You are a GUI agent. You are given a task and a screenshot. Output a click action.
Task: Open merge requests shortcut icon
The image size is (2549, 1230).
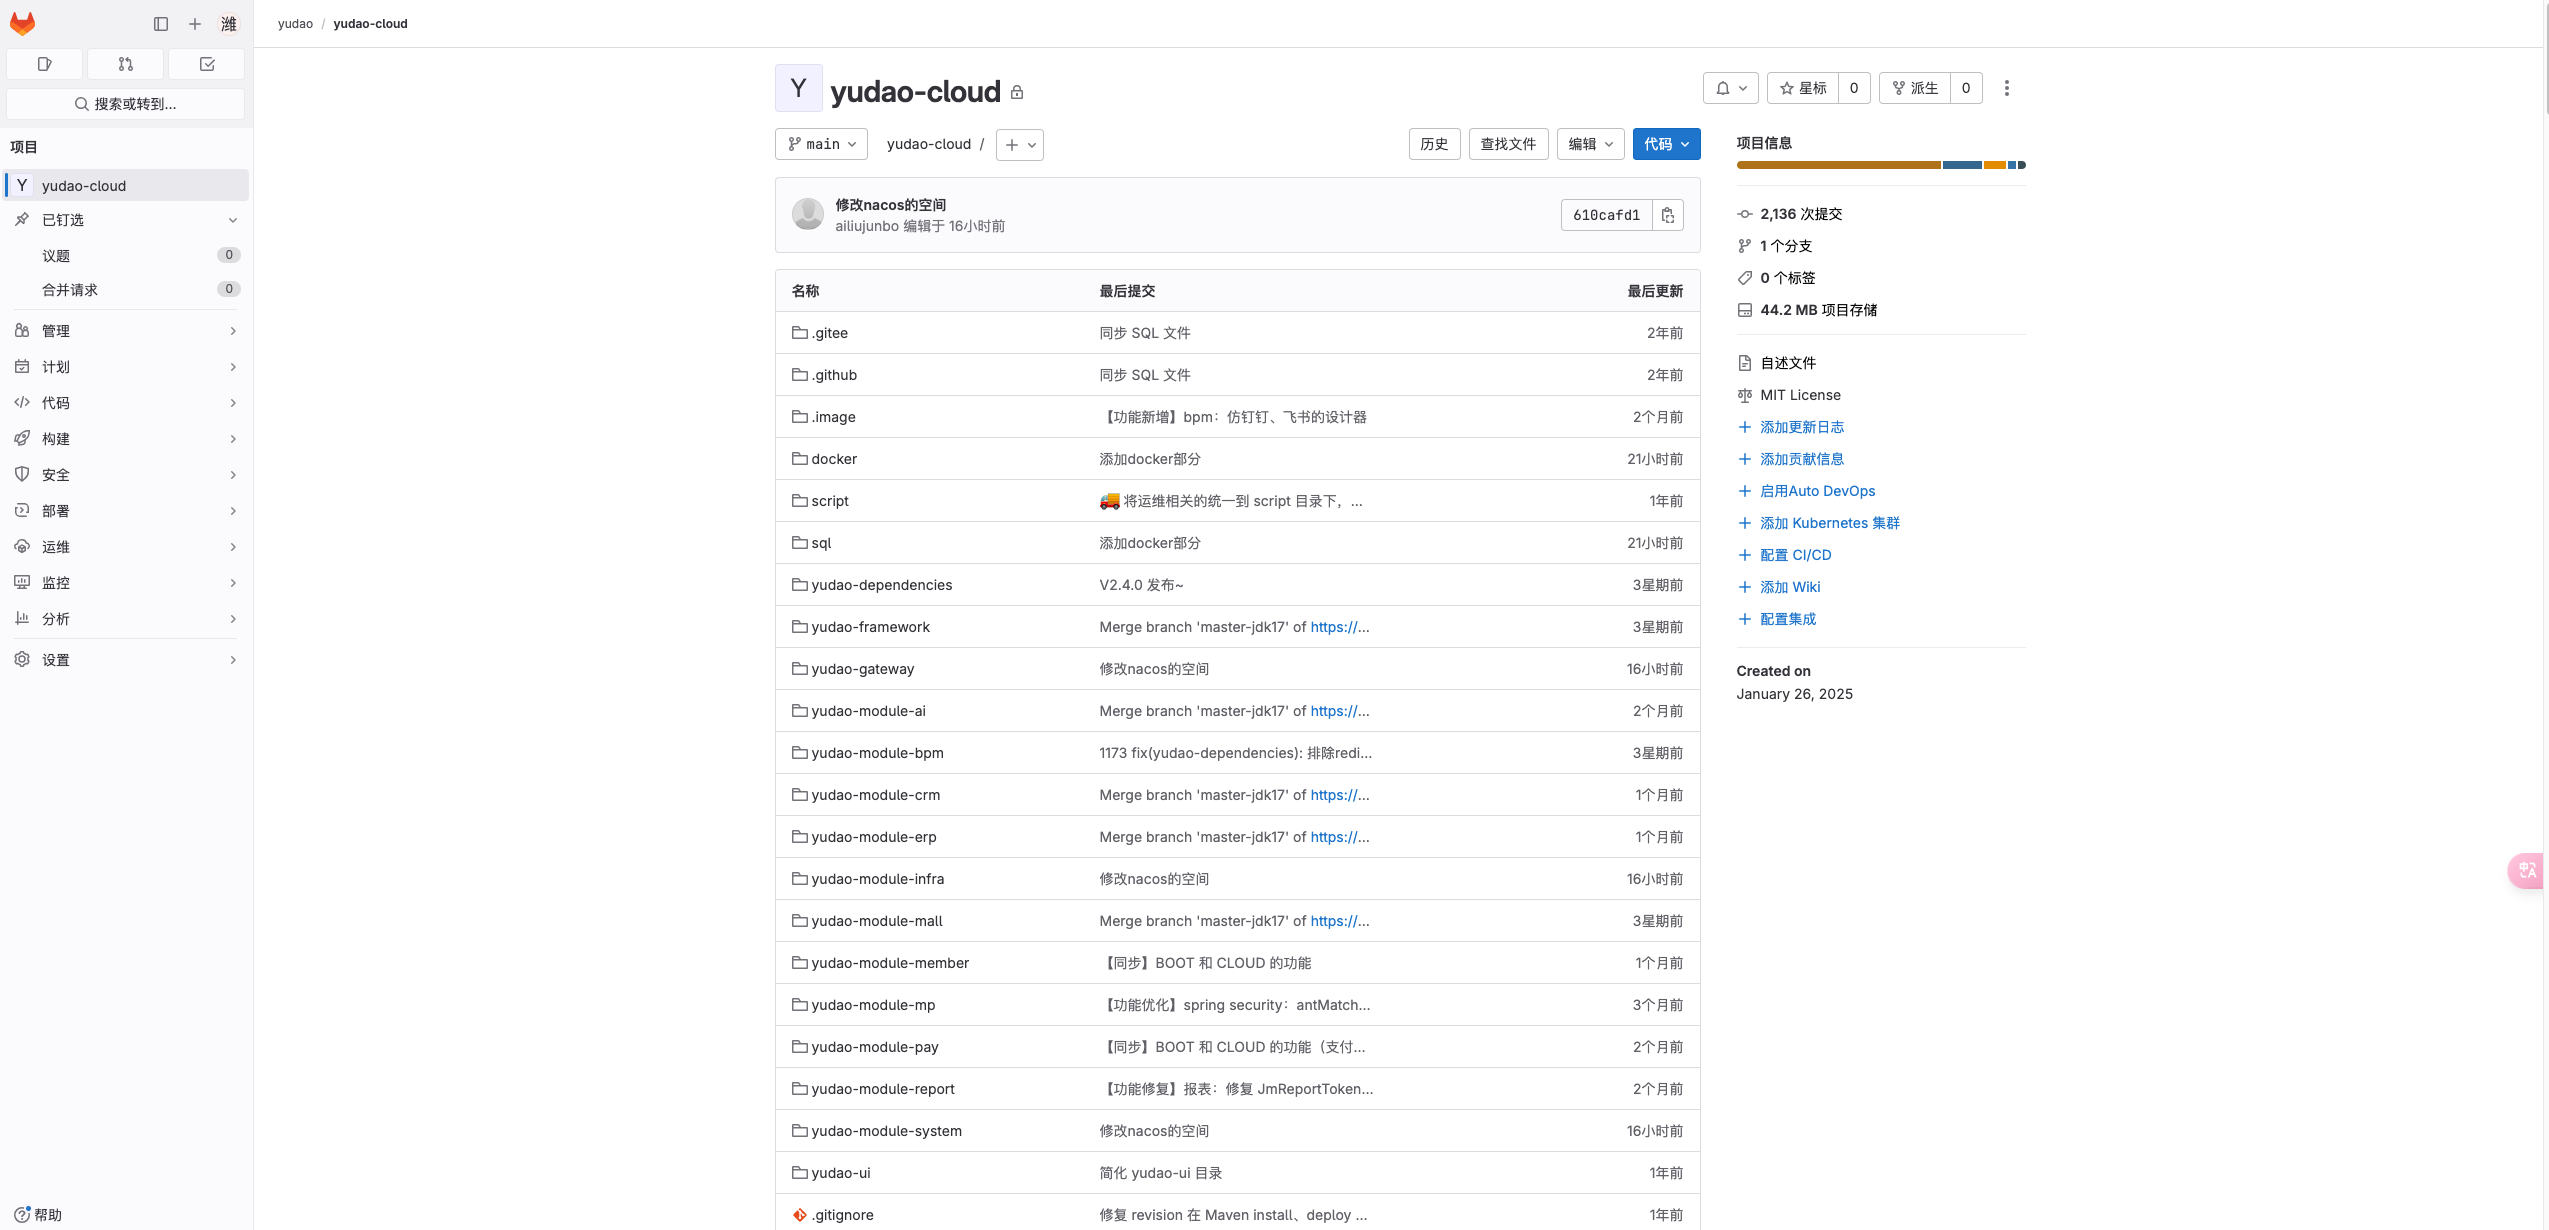coord(125,64)
